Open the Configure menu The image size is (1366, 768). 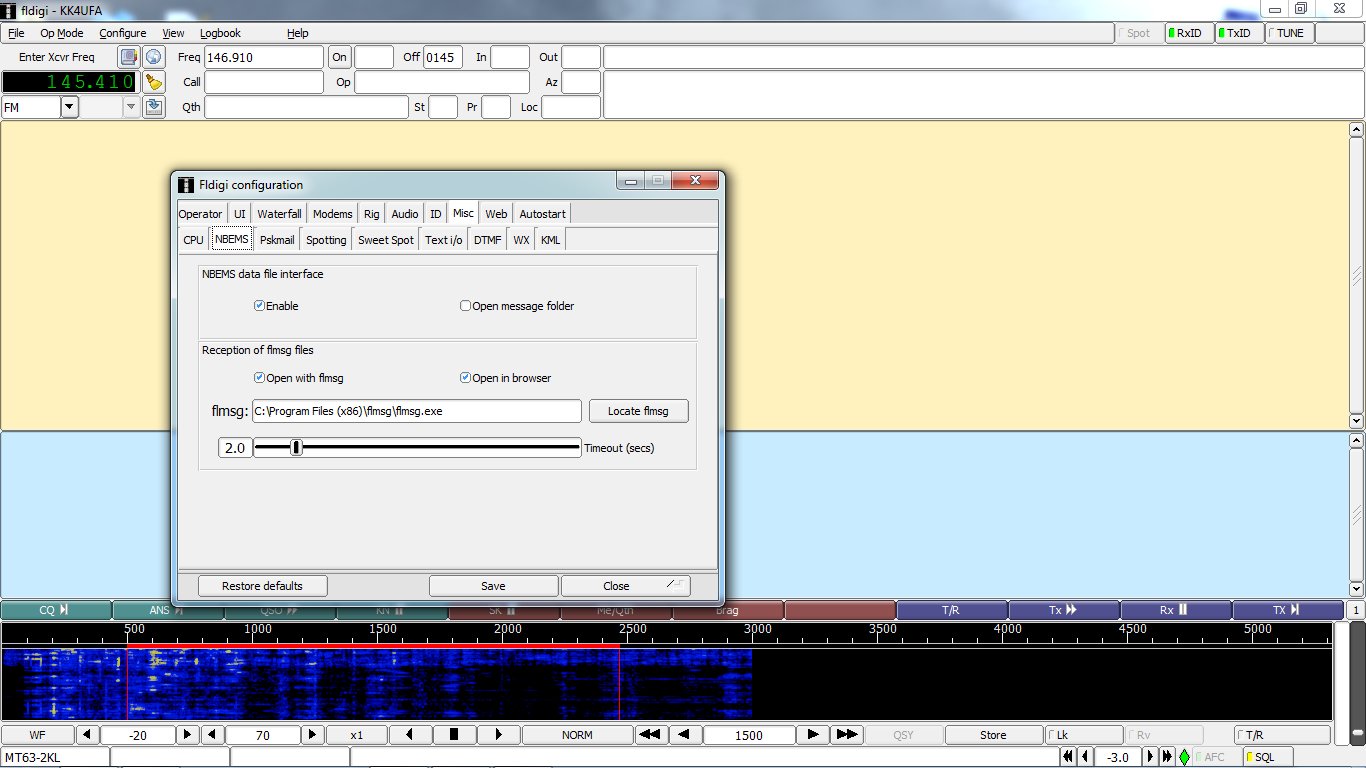[123, 33]
